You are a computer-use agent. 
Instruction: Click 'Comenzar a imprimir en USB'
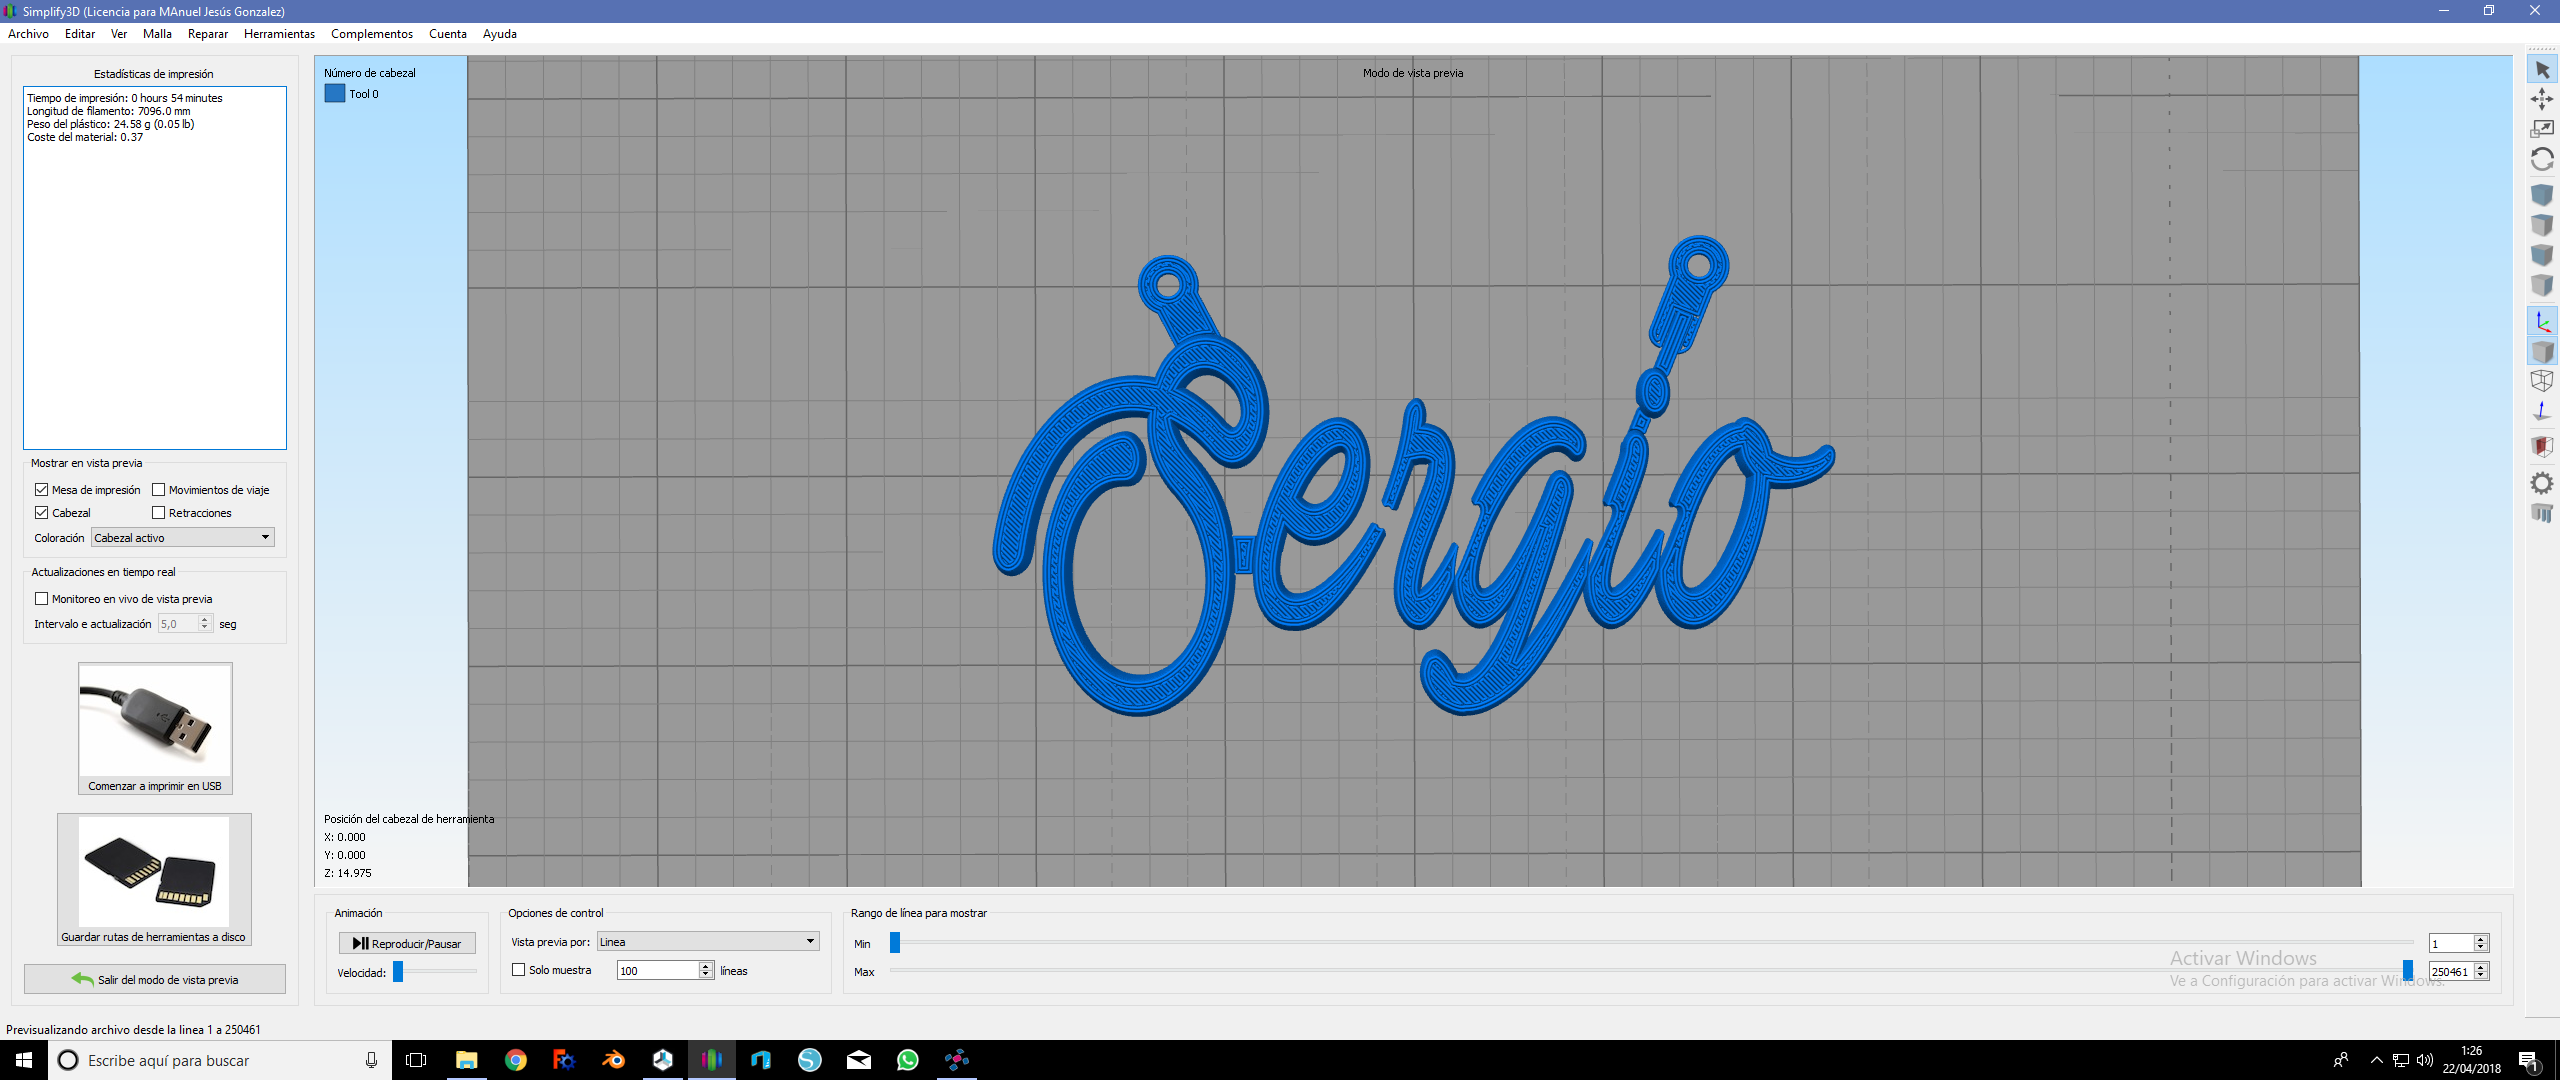tap(155, 728)
